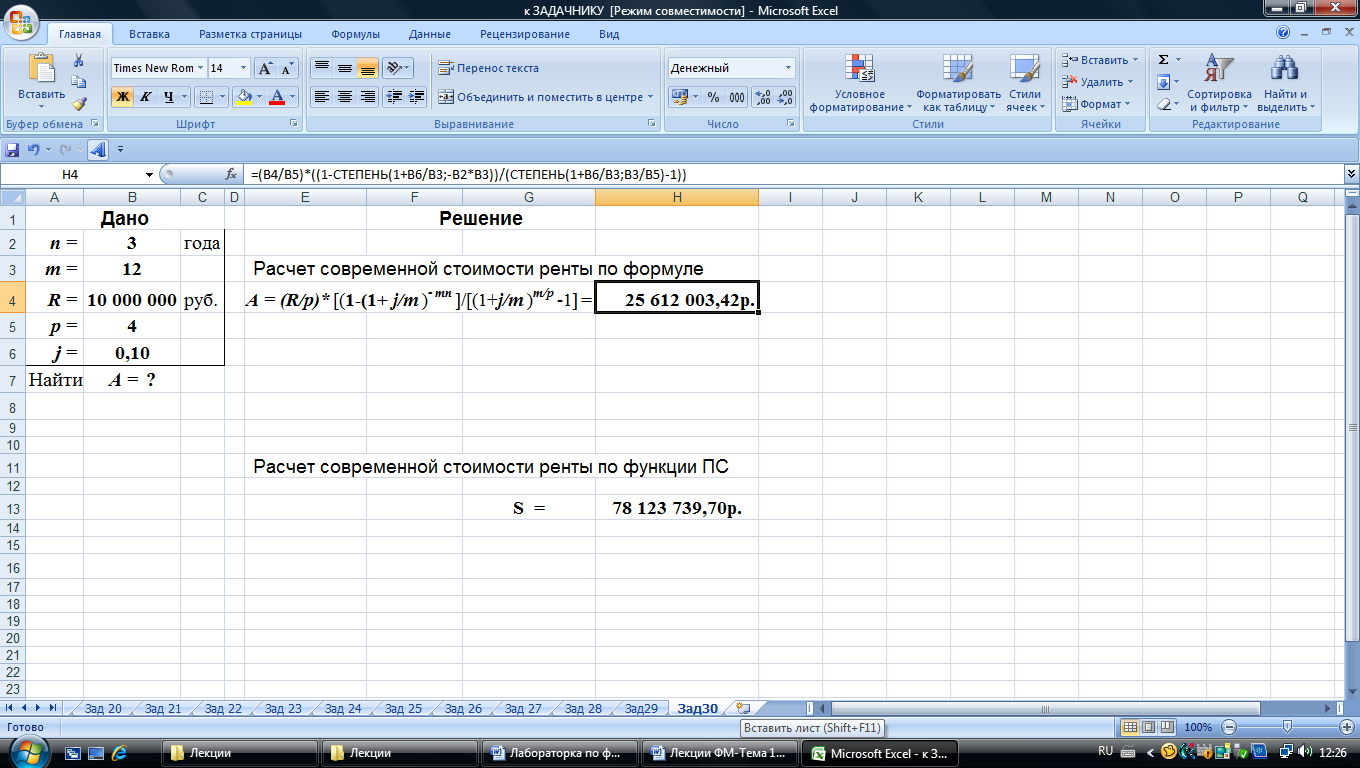
Task: Click the blue WordArt A icon in quick access toolbar
Action: tap(97, 150)
